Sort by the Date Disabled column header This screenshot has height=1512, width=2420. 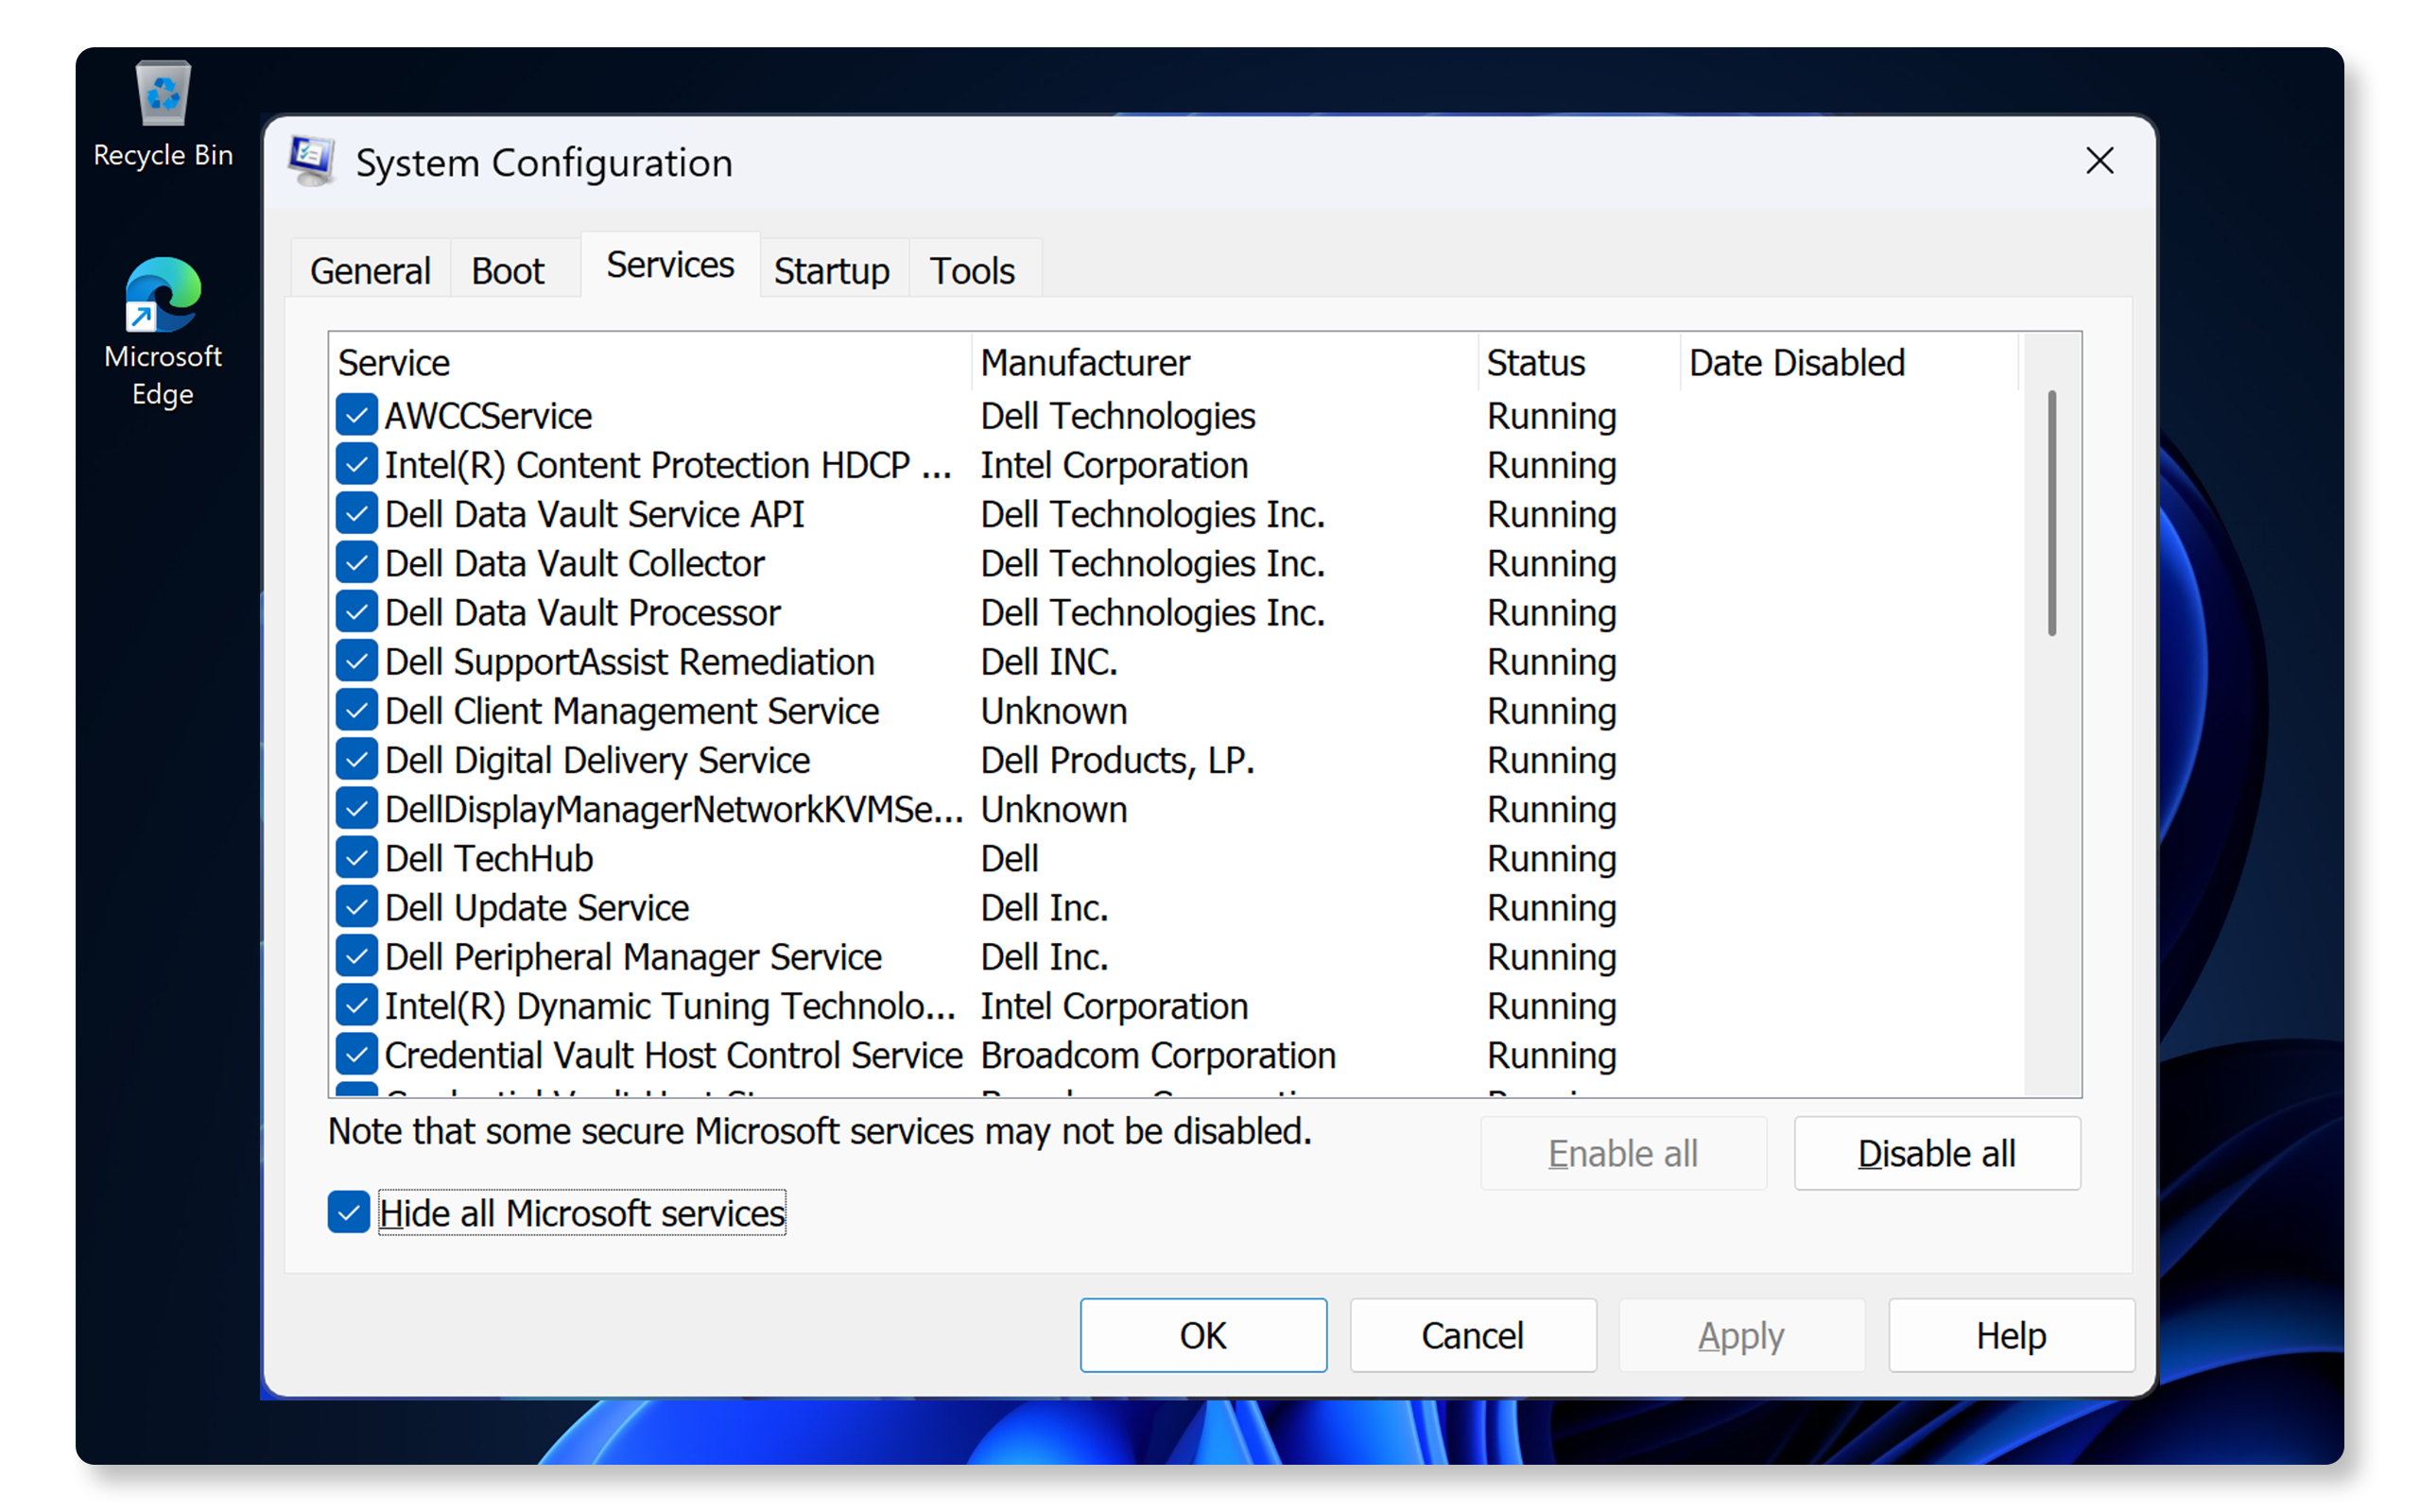pos(1849,362)
